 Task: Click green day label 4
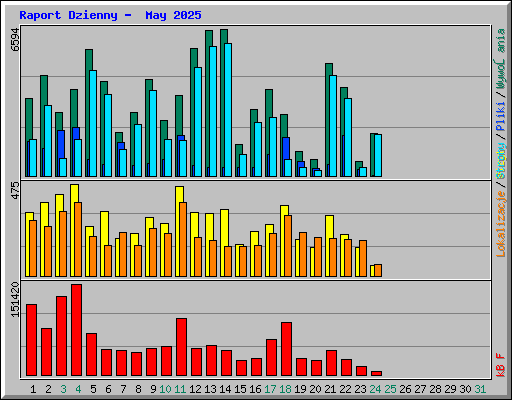78,389
